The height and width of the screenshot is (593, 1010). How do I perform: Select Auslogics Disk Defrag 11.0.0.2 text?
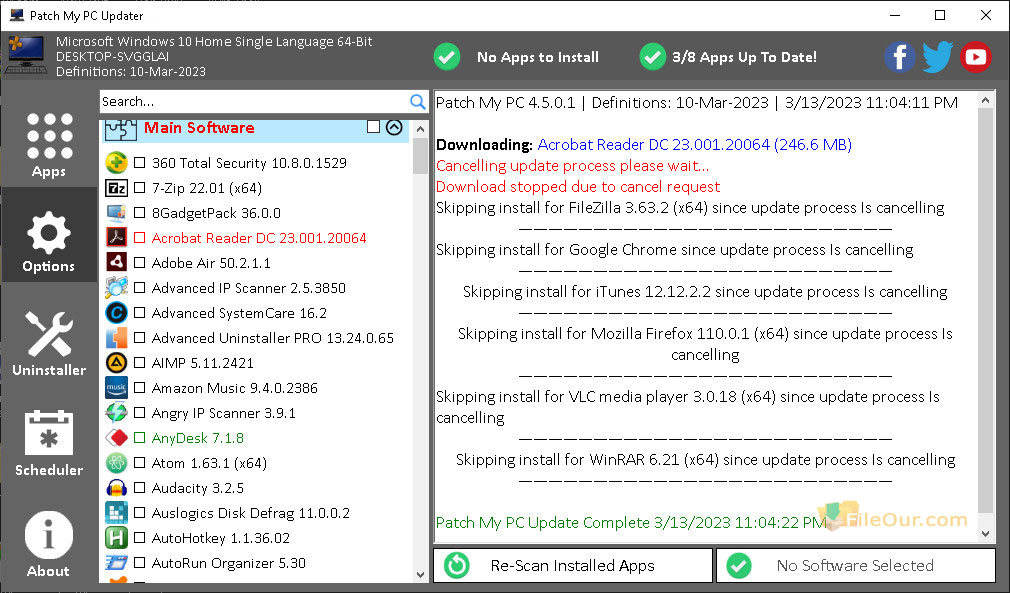[251, 513]
